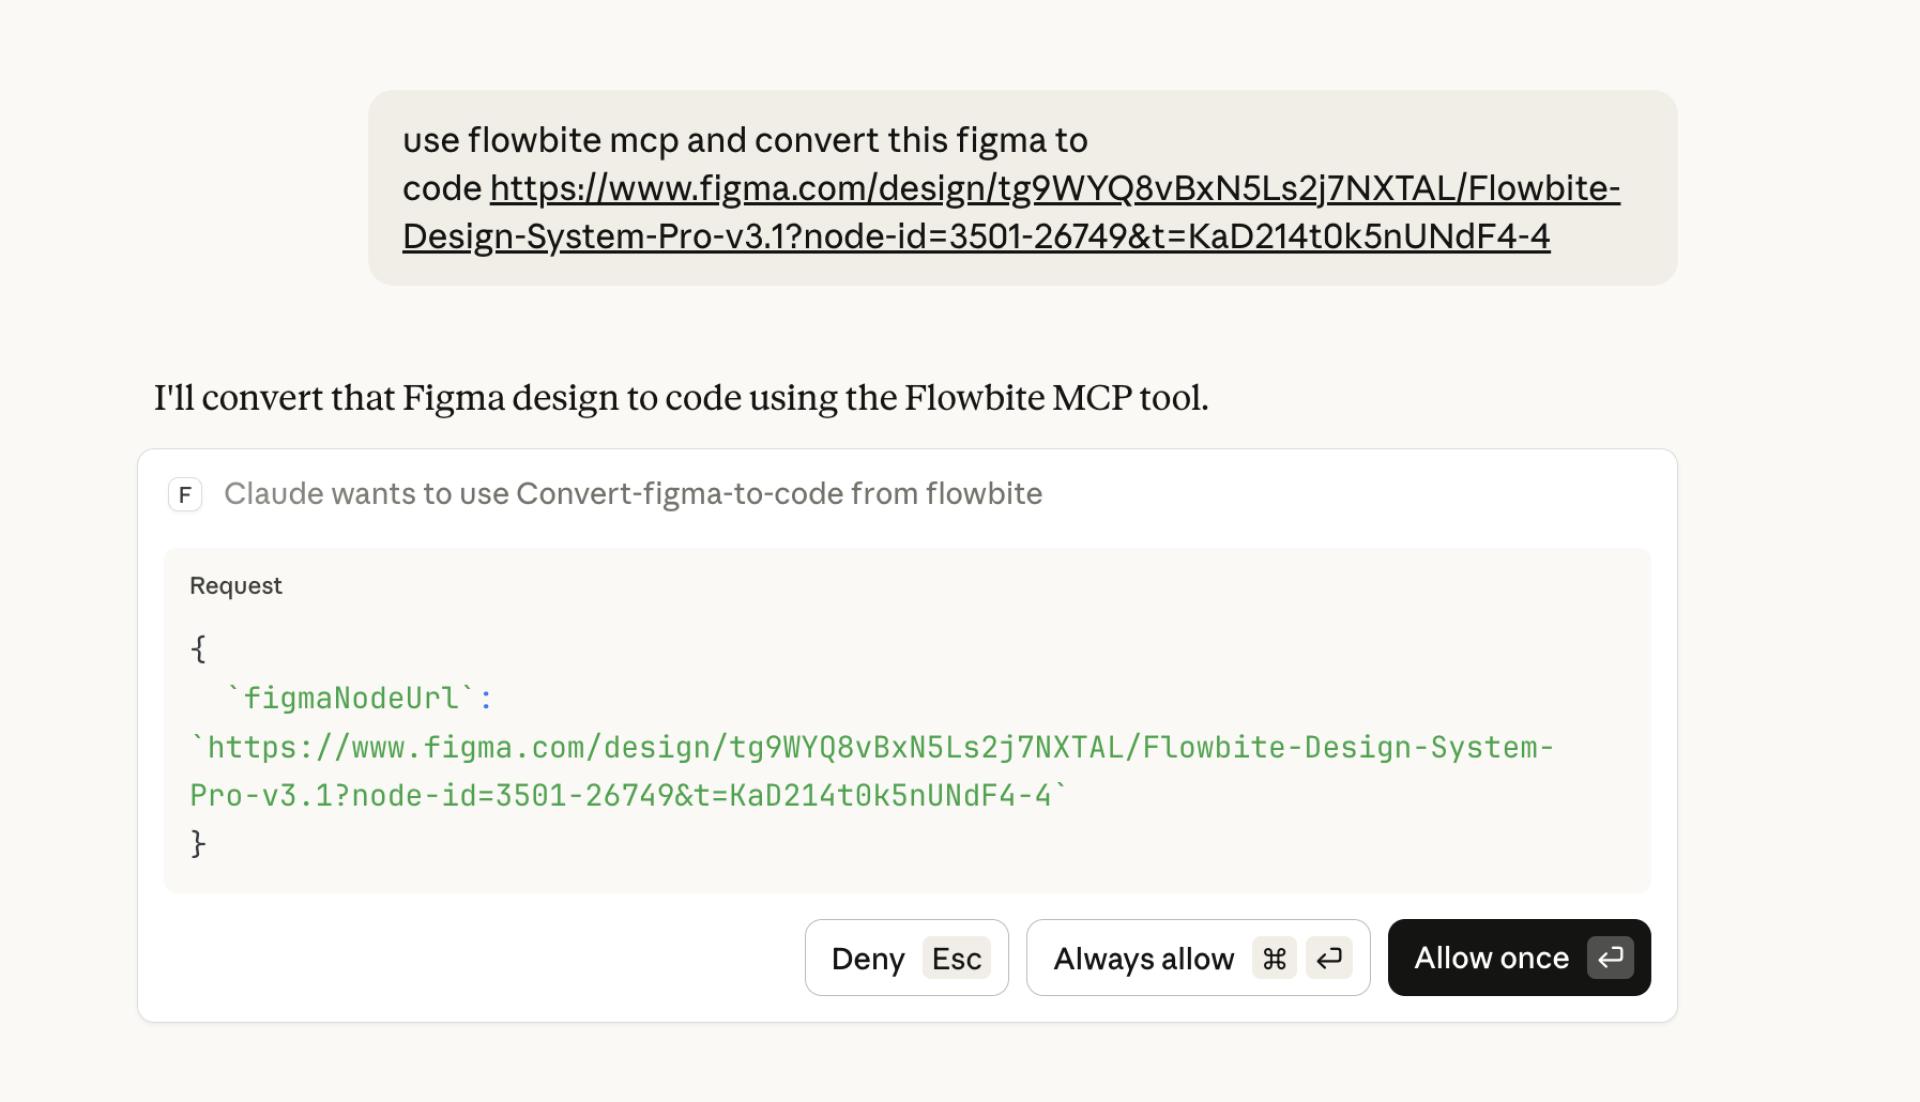Screen dimensions: 1920x1102
Task: Click the return arrow icon on Allow once
Action: pos(1610,957)
